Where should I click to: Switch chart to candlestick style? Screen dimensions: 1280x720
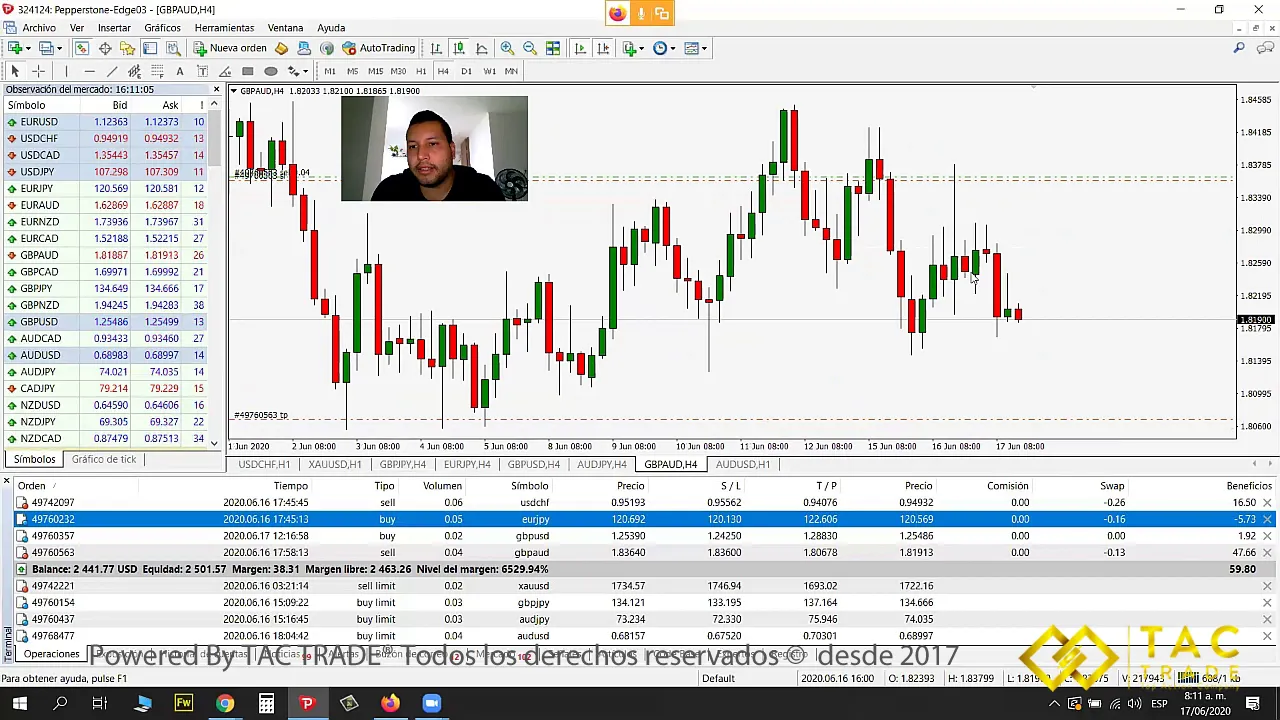tap(459, 48)
